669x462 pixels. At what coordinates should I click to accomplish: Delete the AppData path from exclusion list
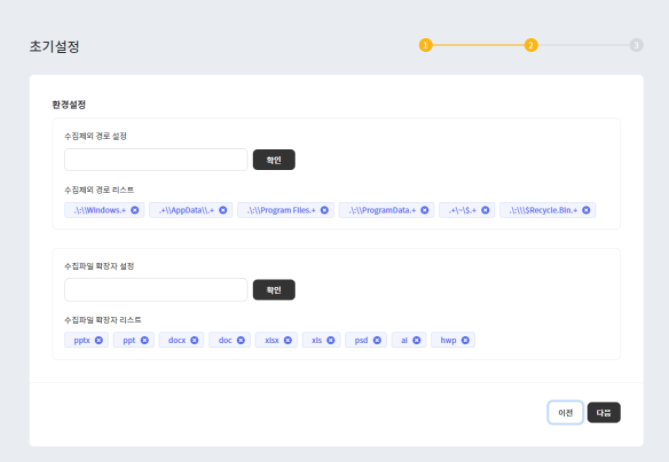[223, 210]
